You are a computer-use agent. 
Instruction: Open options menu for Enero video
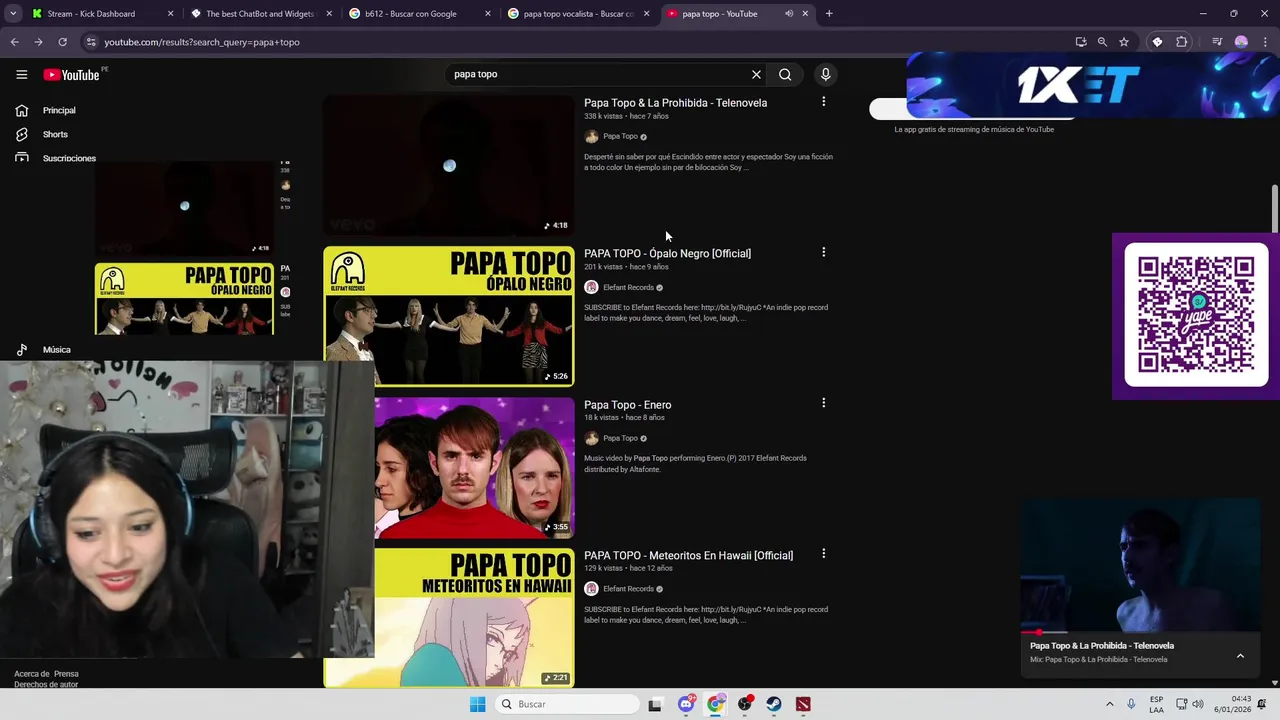click(x=823, y=403)
